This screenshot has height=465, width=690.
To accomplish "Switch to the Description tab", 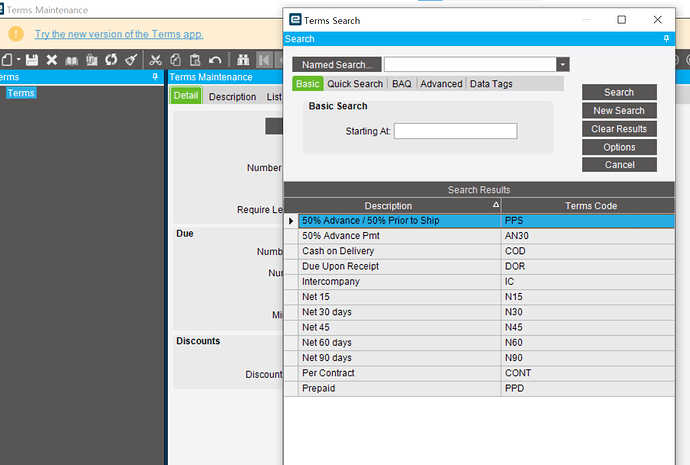I will tap(232, 97).
